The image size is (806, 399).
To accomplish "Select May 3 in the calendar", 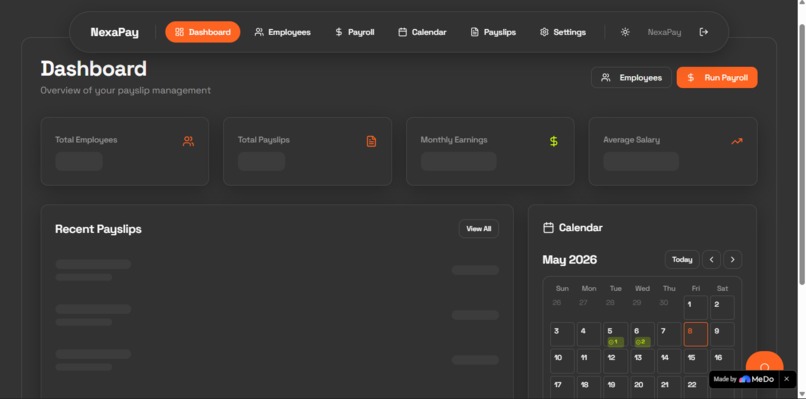I will [562, 334].
